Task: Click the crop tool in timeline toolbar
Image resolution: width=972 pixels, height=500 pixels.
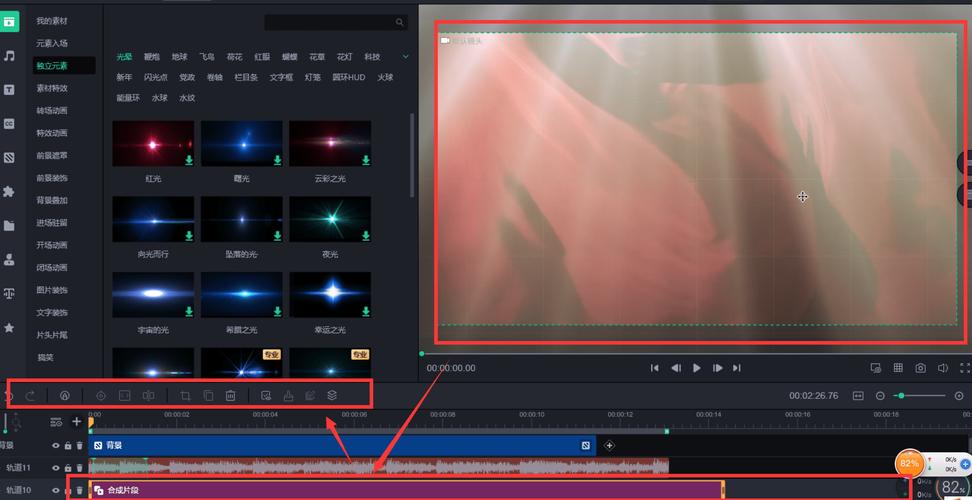Action: tap(185, 396)
